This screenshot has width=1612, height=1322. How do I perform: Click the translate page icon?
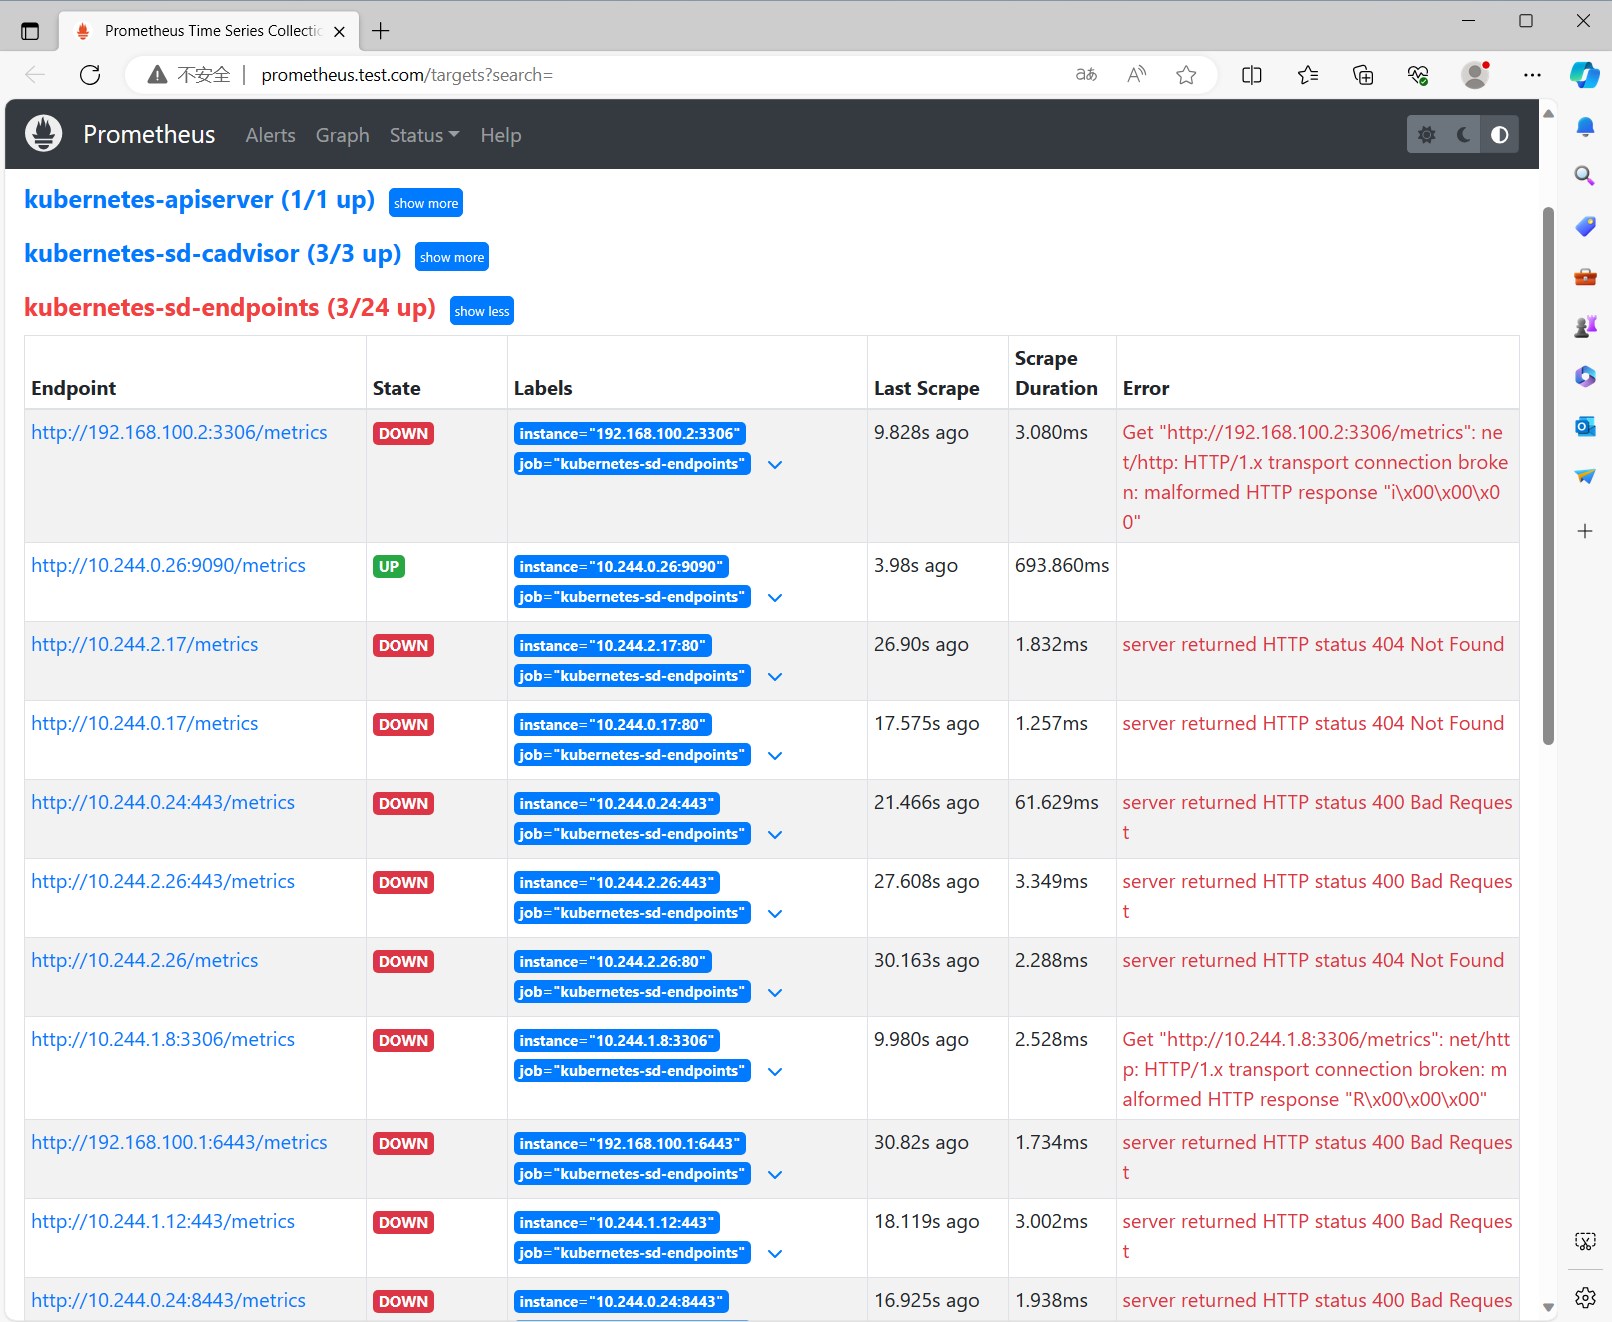tap(1086, 75)
